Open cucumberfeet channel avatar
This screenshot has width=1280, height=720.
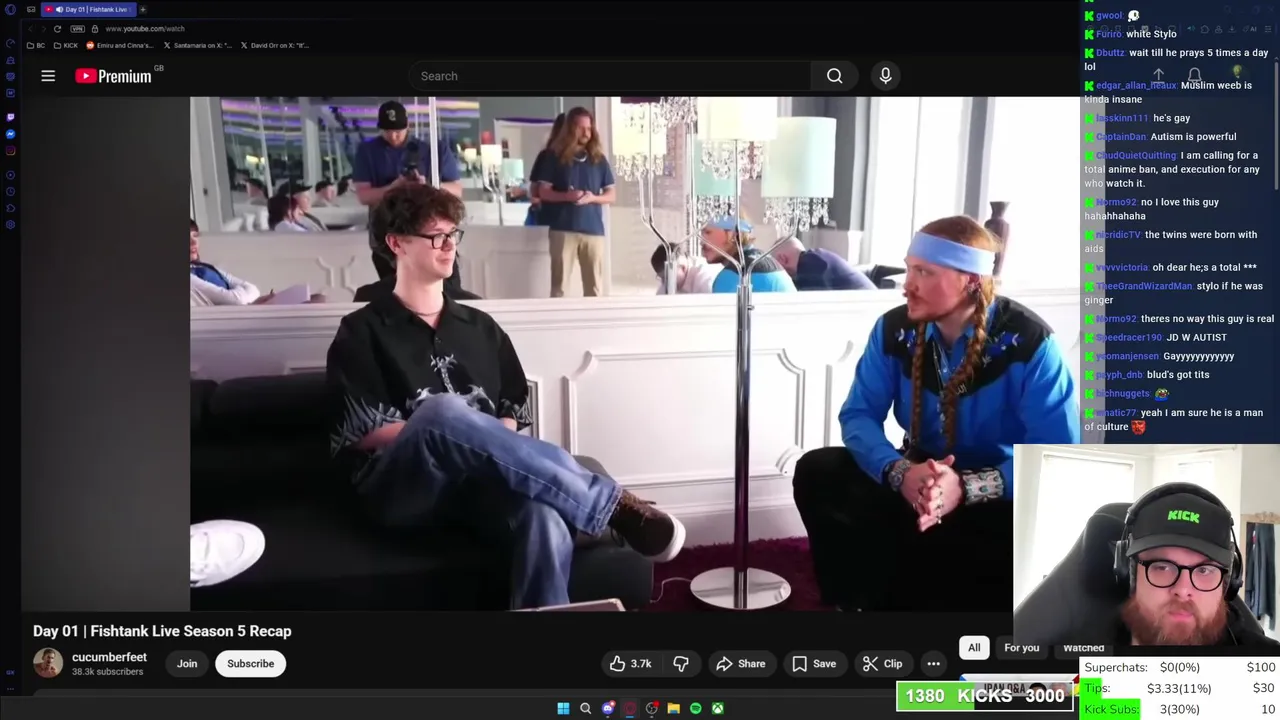coord(47,663)
